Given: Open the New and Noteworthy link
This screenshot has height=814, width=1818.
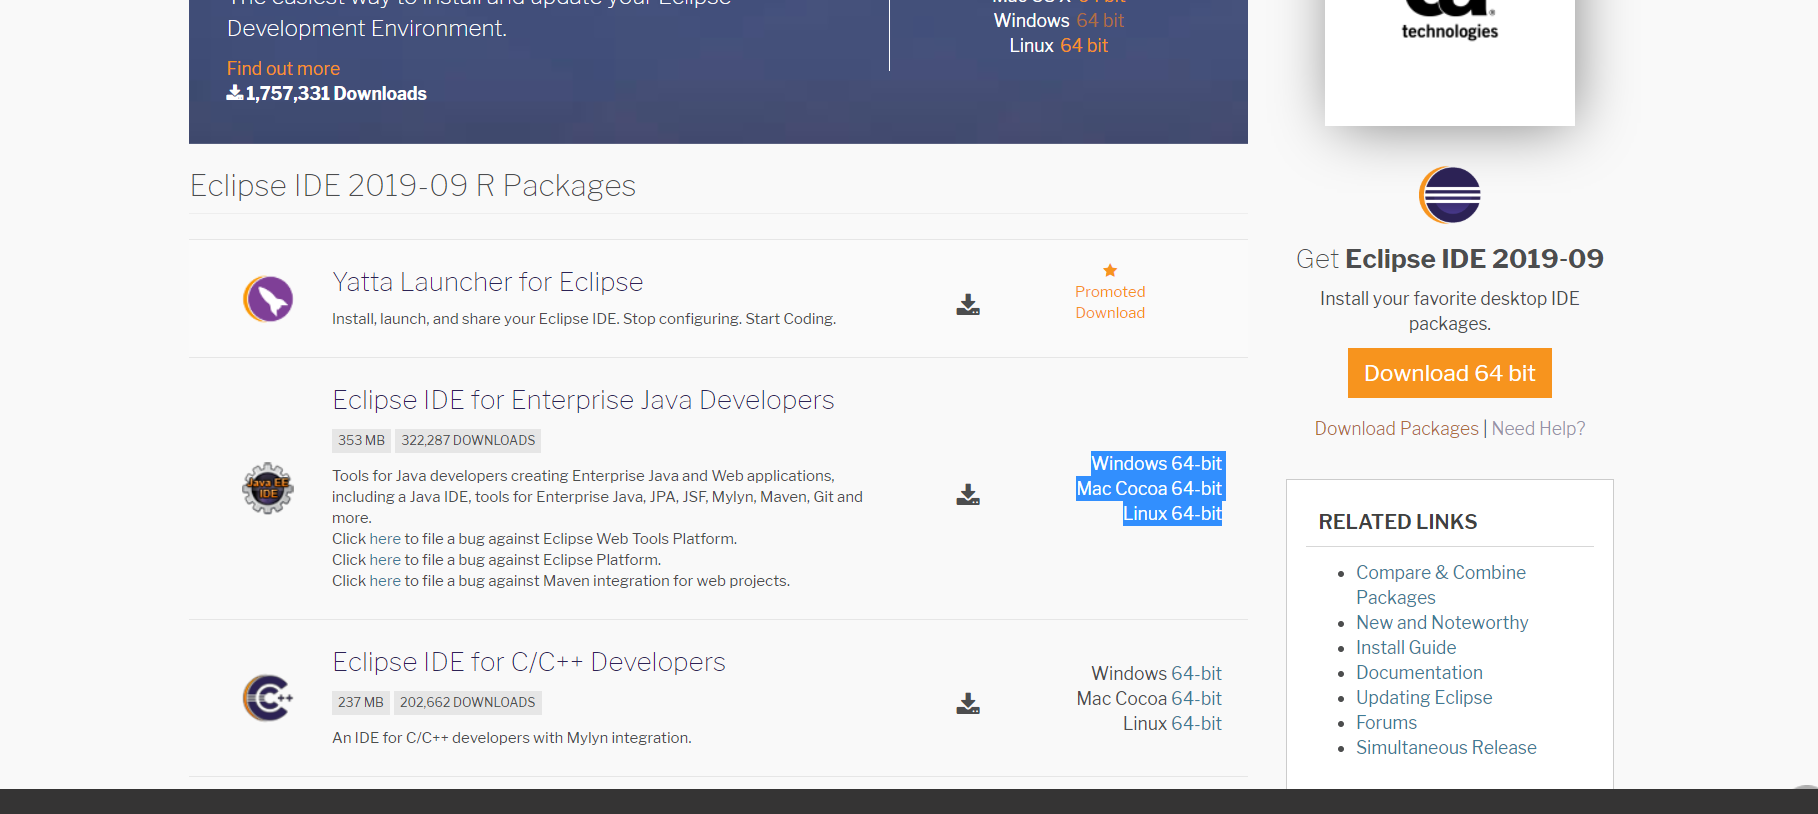Looking at the screenshot, I should pos(1442,622).
